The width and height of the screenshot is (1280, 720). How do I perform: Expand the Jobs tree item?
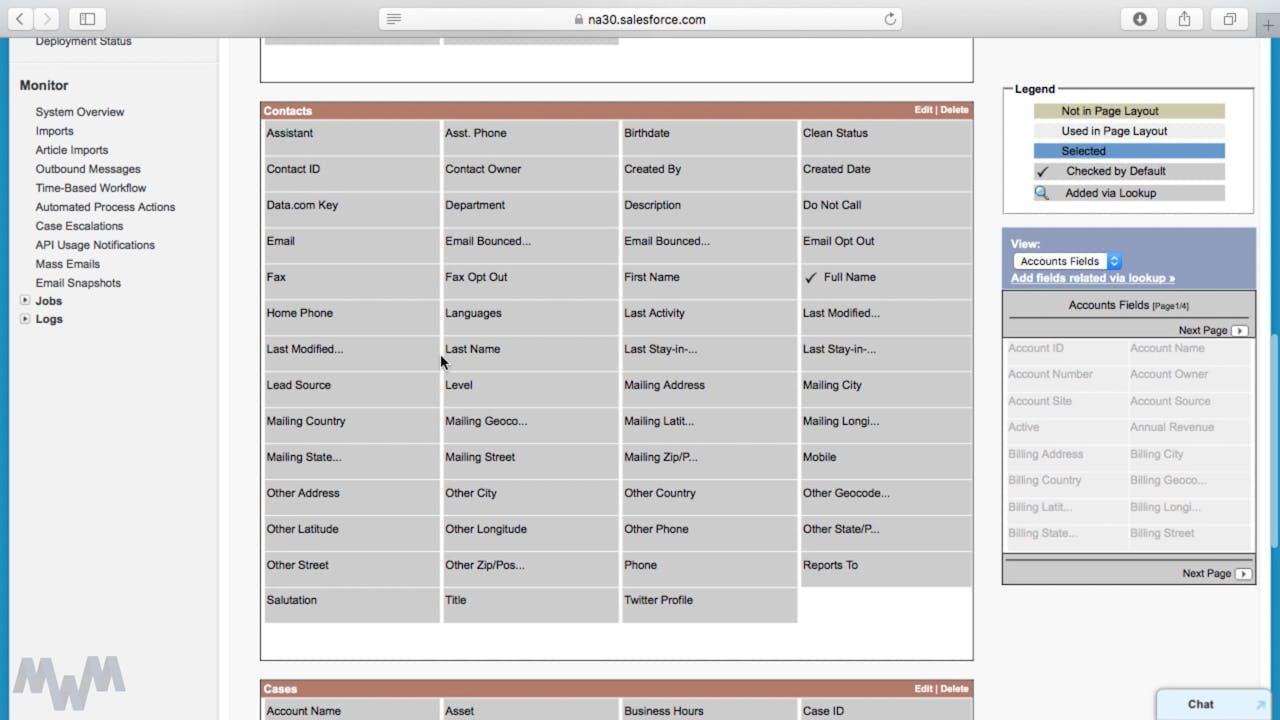(25, 301)
